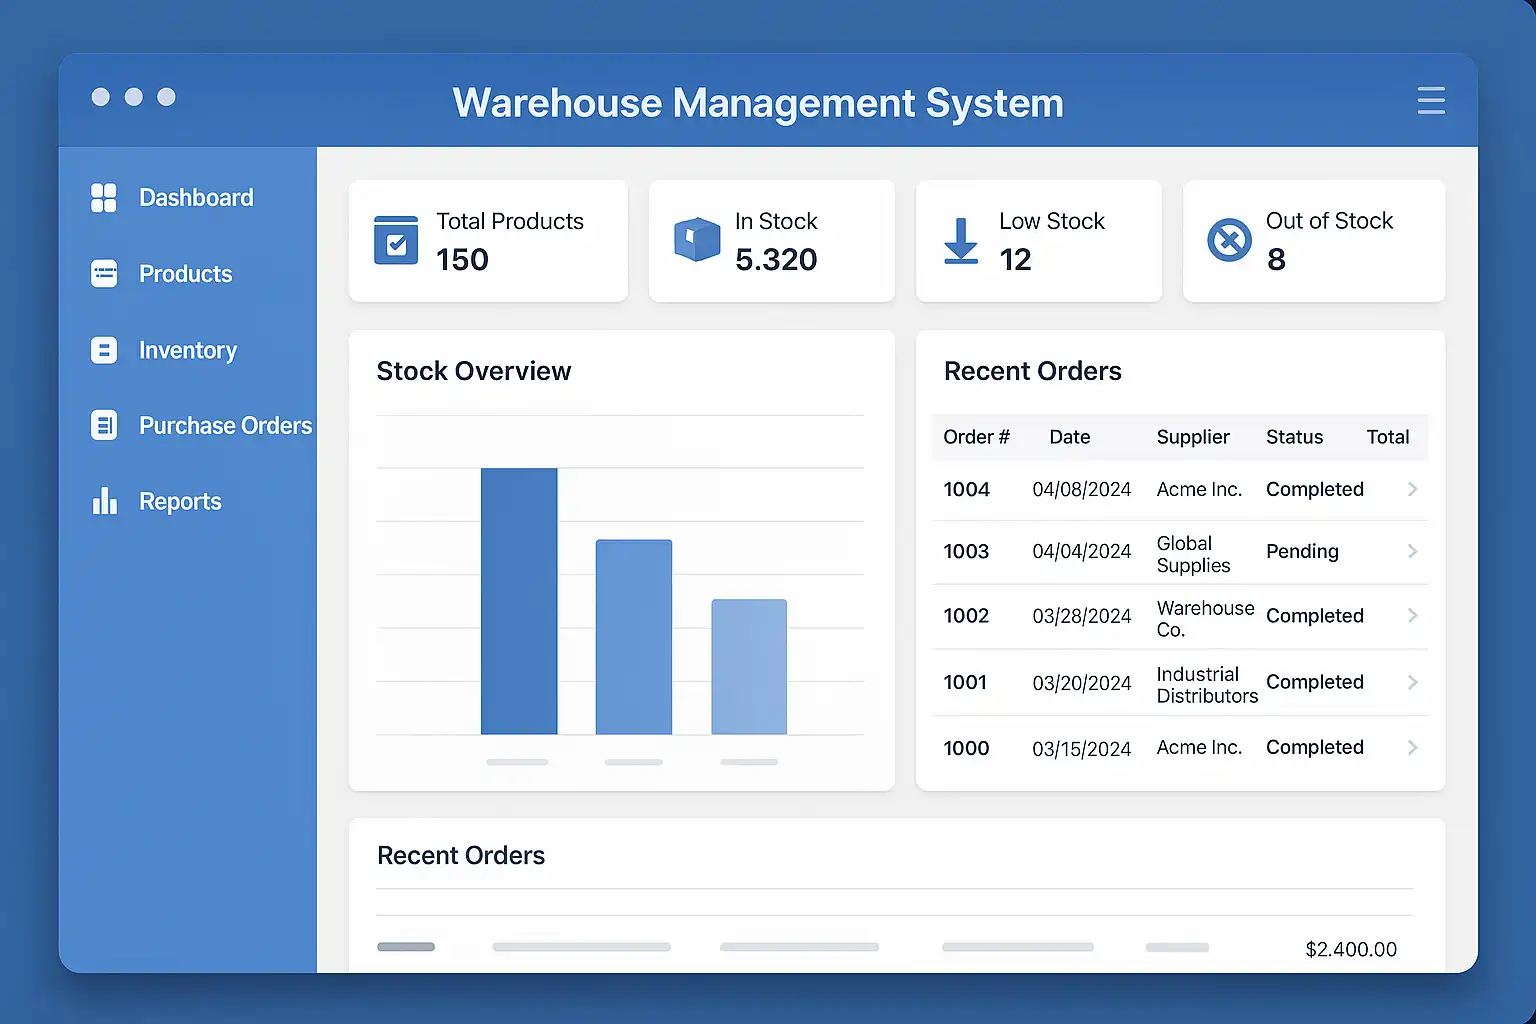The width and height of the screenshot is (1536, 1024).
Task: Click the tallest bar in Stock Overview
Action: pos(519,601)
